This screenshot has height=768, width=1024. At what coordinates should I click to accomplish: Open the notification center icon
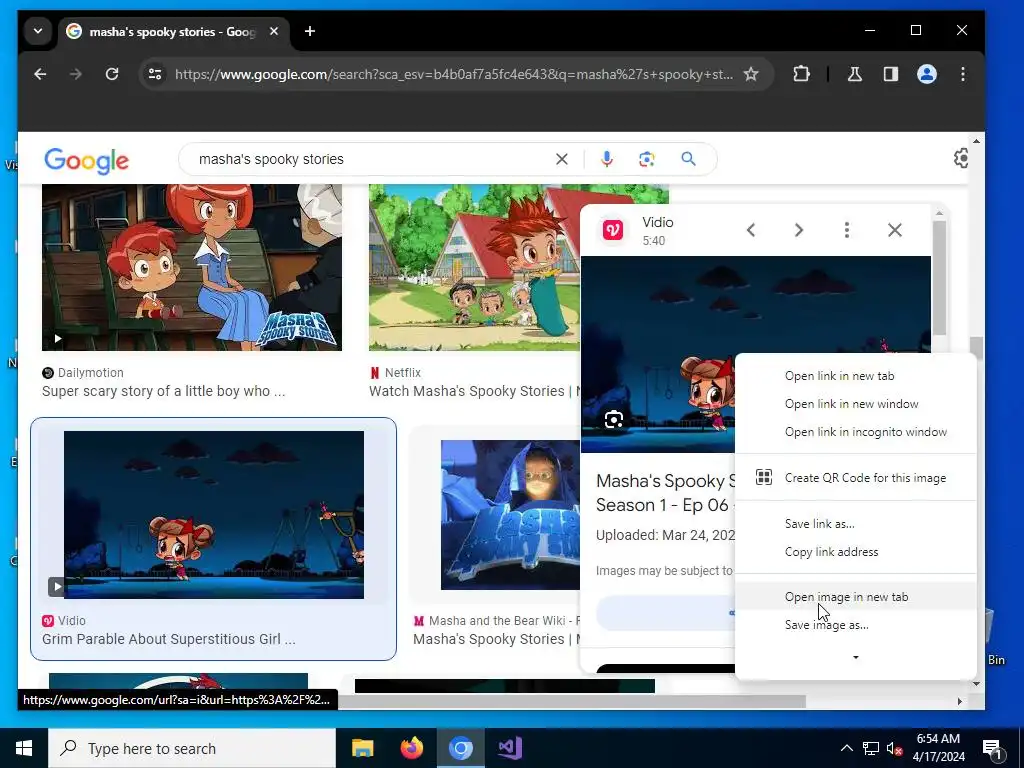[992, 749]
